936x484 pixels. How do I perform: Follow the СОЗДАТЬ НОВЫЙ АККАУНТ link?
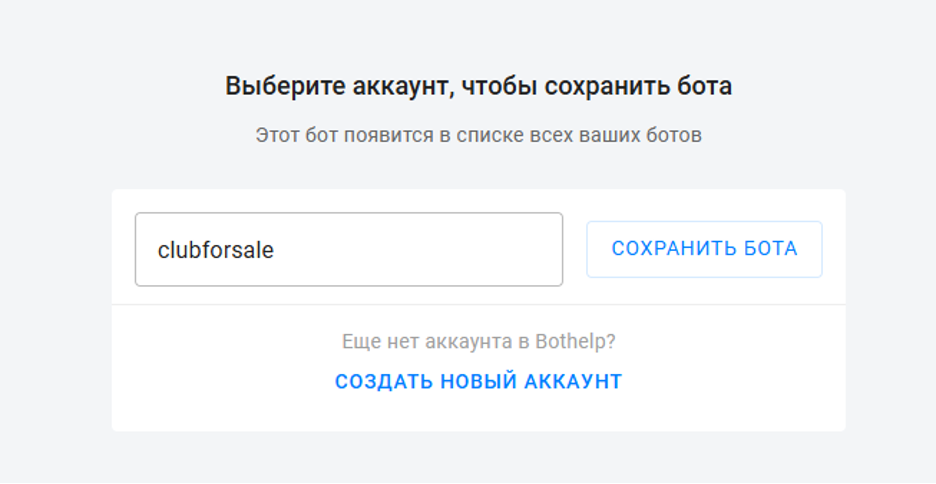coord(479,381)
